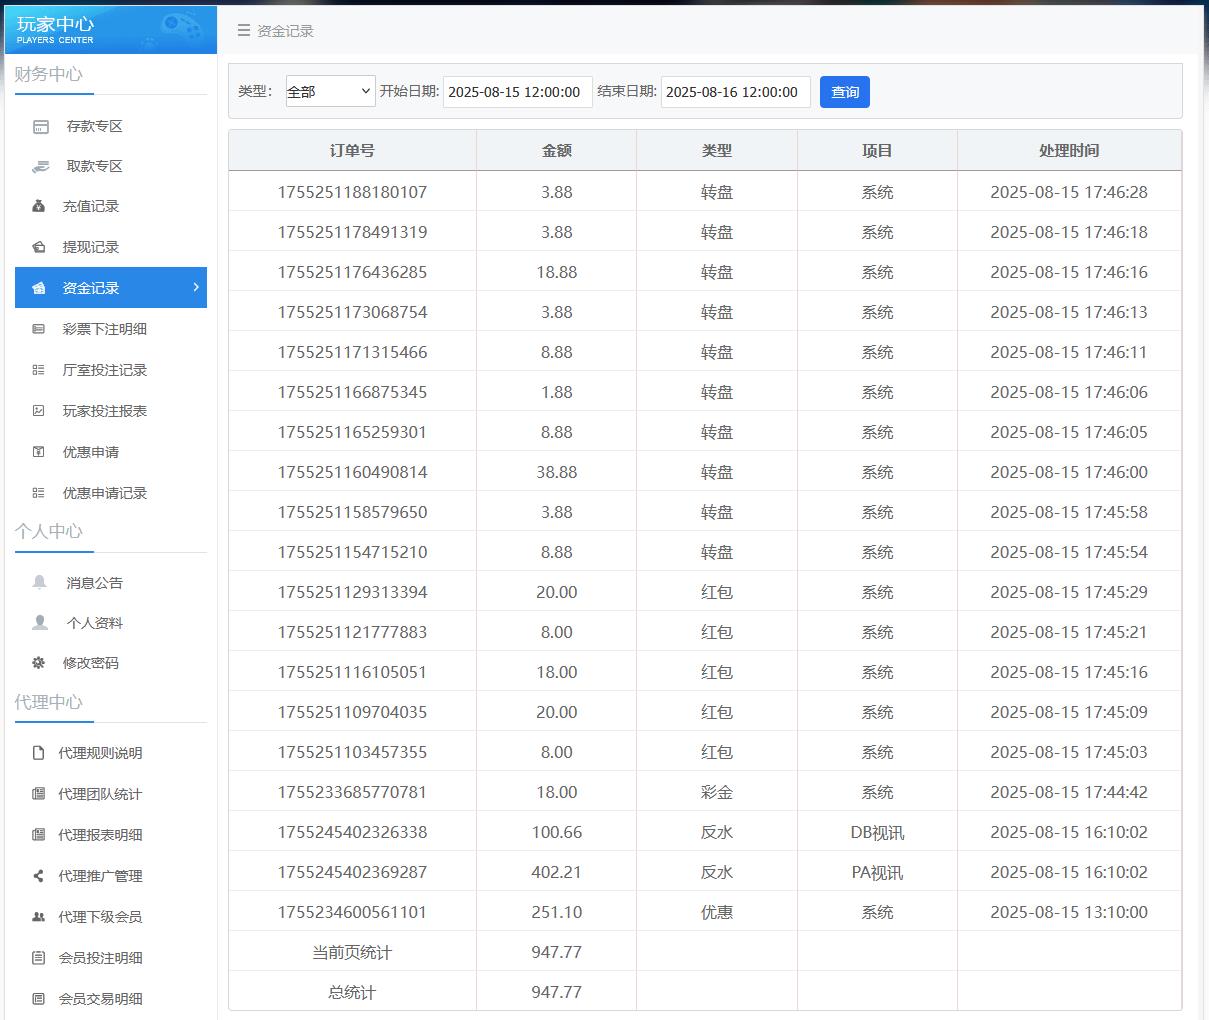Go to 彩票下注明细 in the sidebar
The image size is (1209, 1020).
coord(104,329)
